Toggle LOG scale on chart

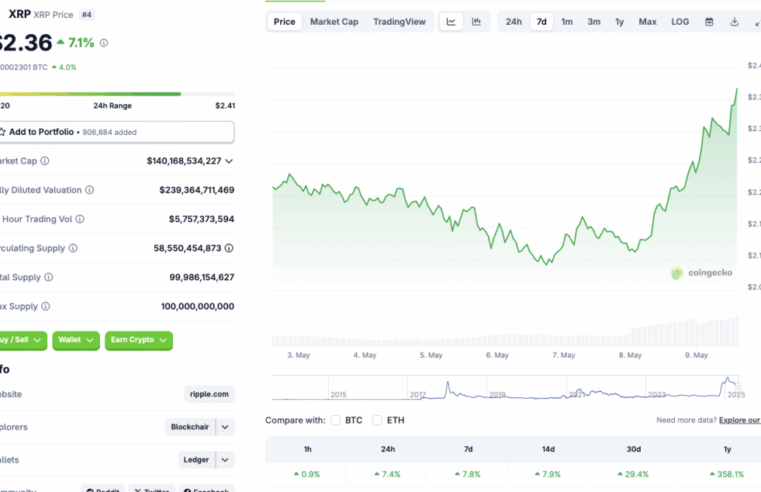click(x=680, y=22)
